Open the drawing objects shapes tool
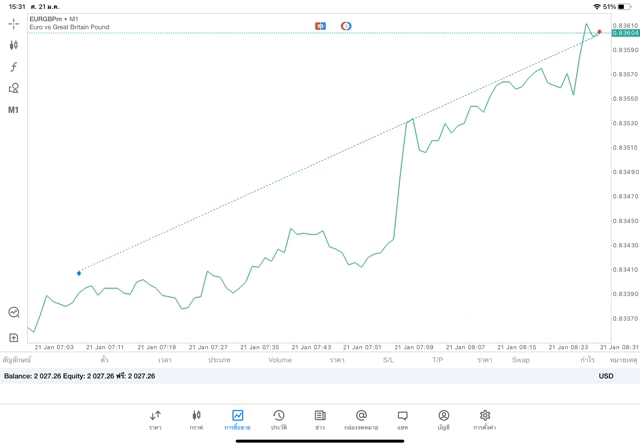Viewport: 640px width, 447px height. 14,88
